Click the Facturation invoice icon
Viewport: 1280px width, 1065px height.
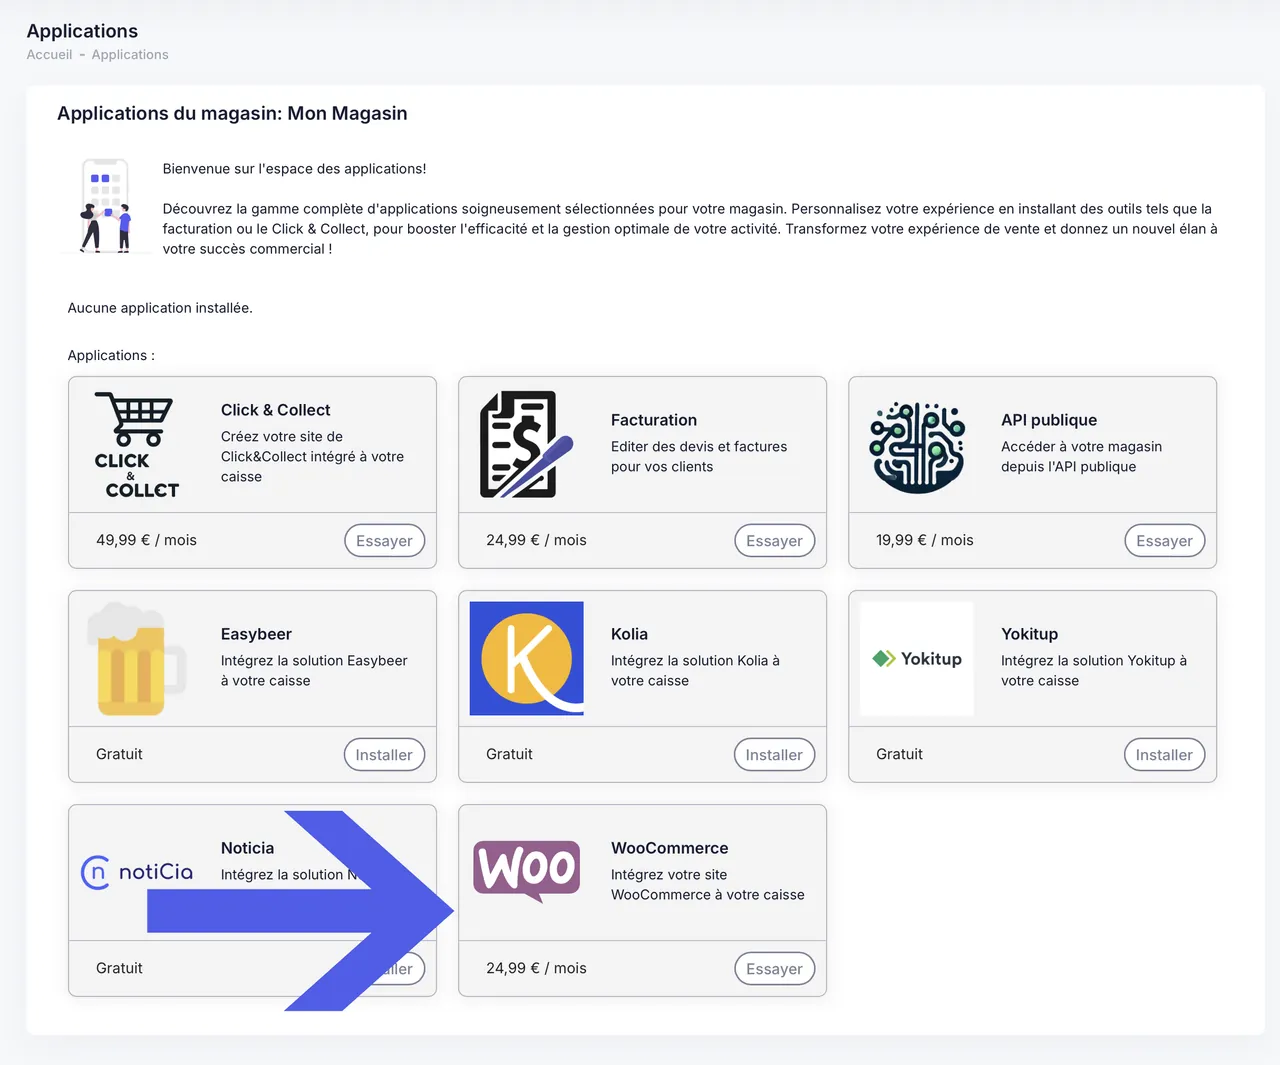(527, 445)
